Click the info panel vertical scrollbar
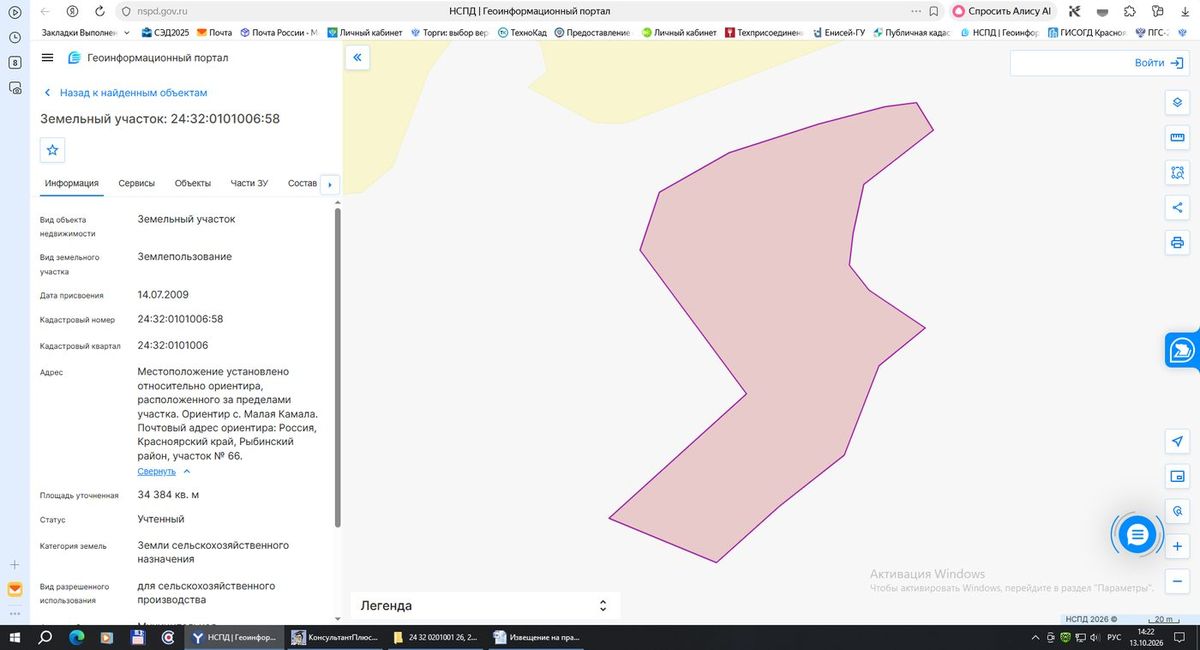 [x=338, y=367]
